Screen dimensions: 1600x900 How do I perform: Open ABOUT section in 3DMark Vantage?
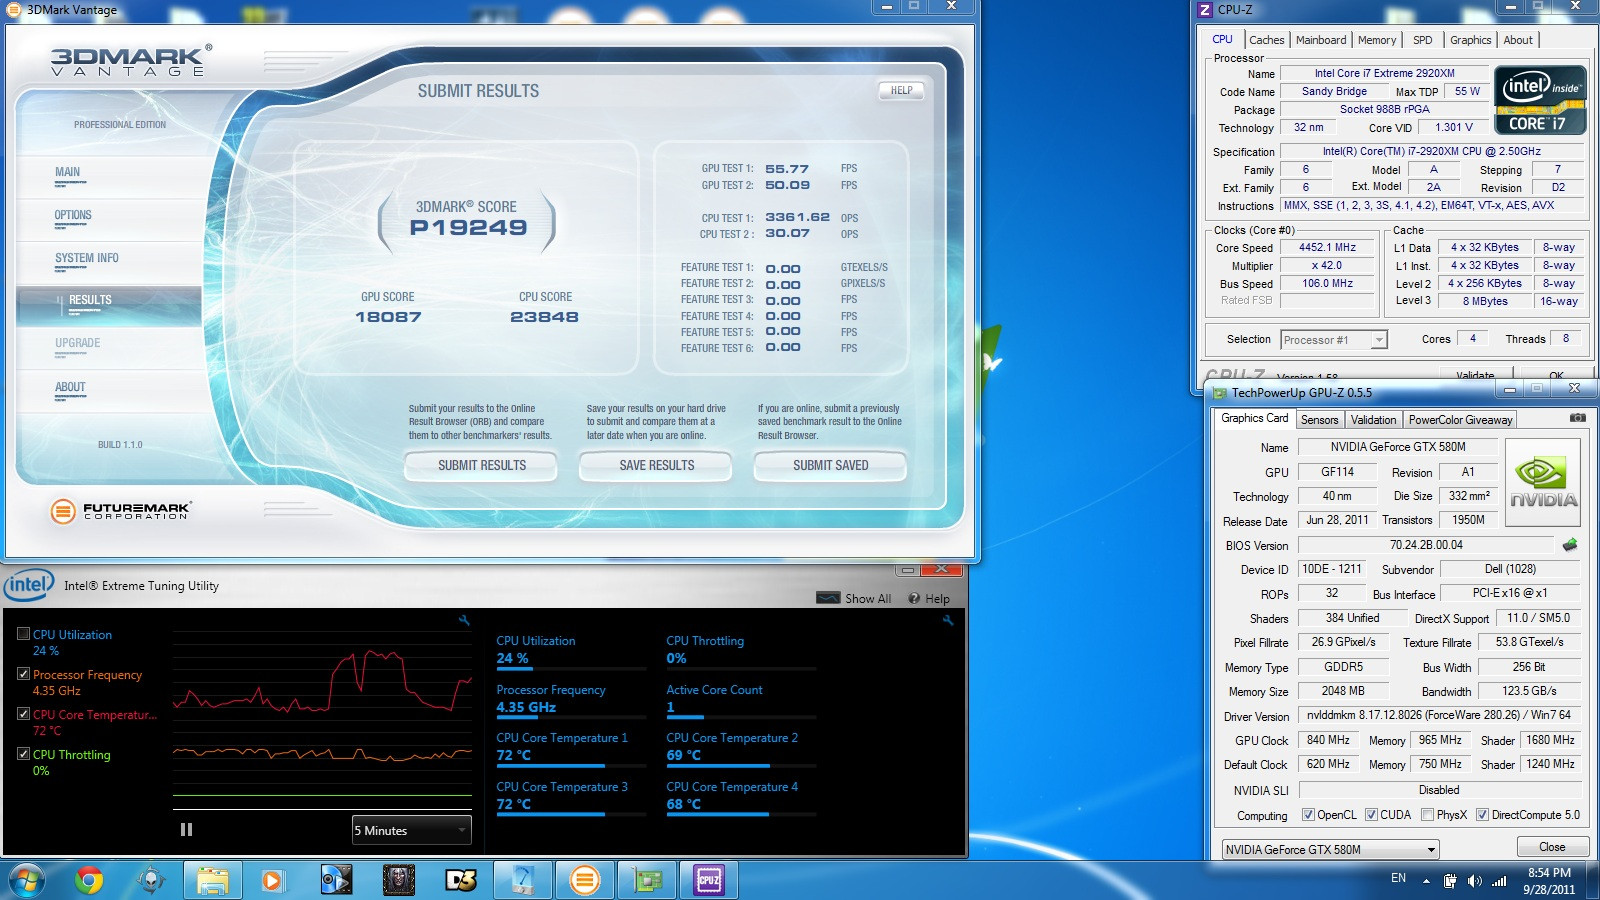tap(70, 387)
